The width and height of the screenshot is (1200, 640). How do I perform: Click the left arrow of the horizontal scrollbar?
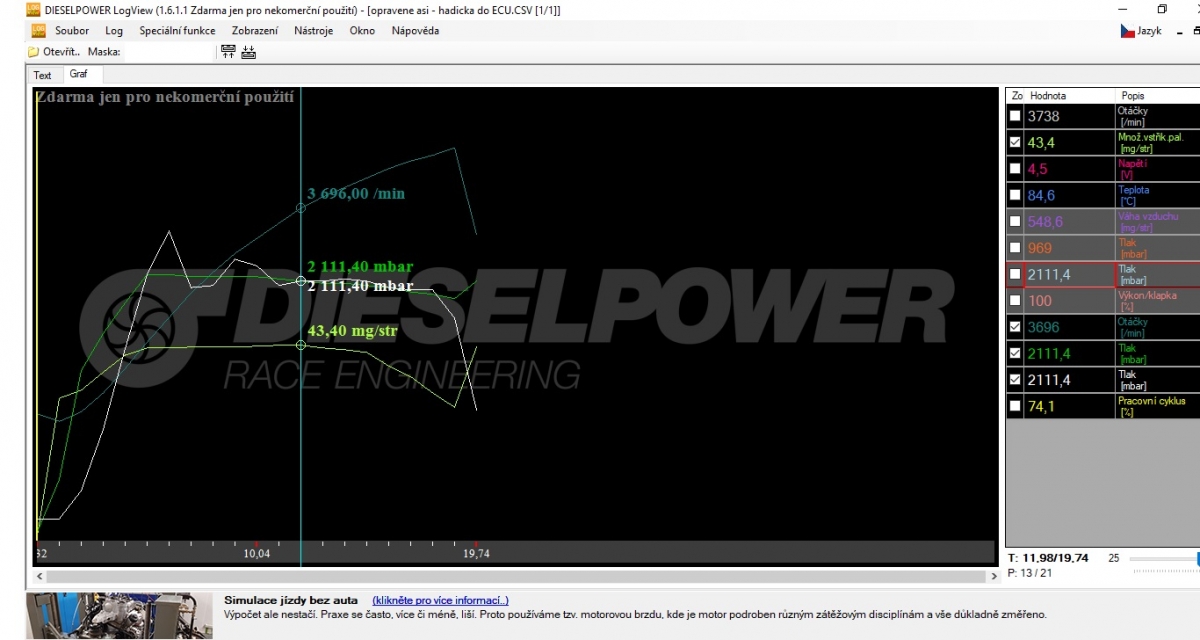(x=39, y=577)
